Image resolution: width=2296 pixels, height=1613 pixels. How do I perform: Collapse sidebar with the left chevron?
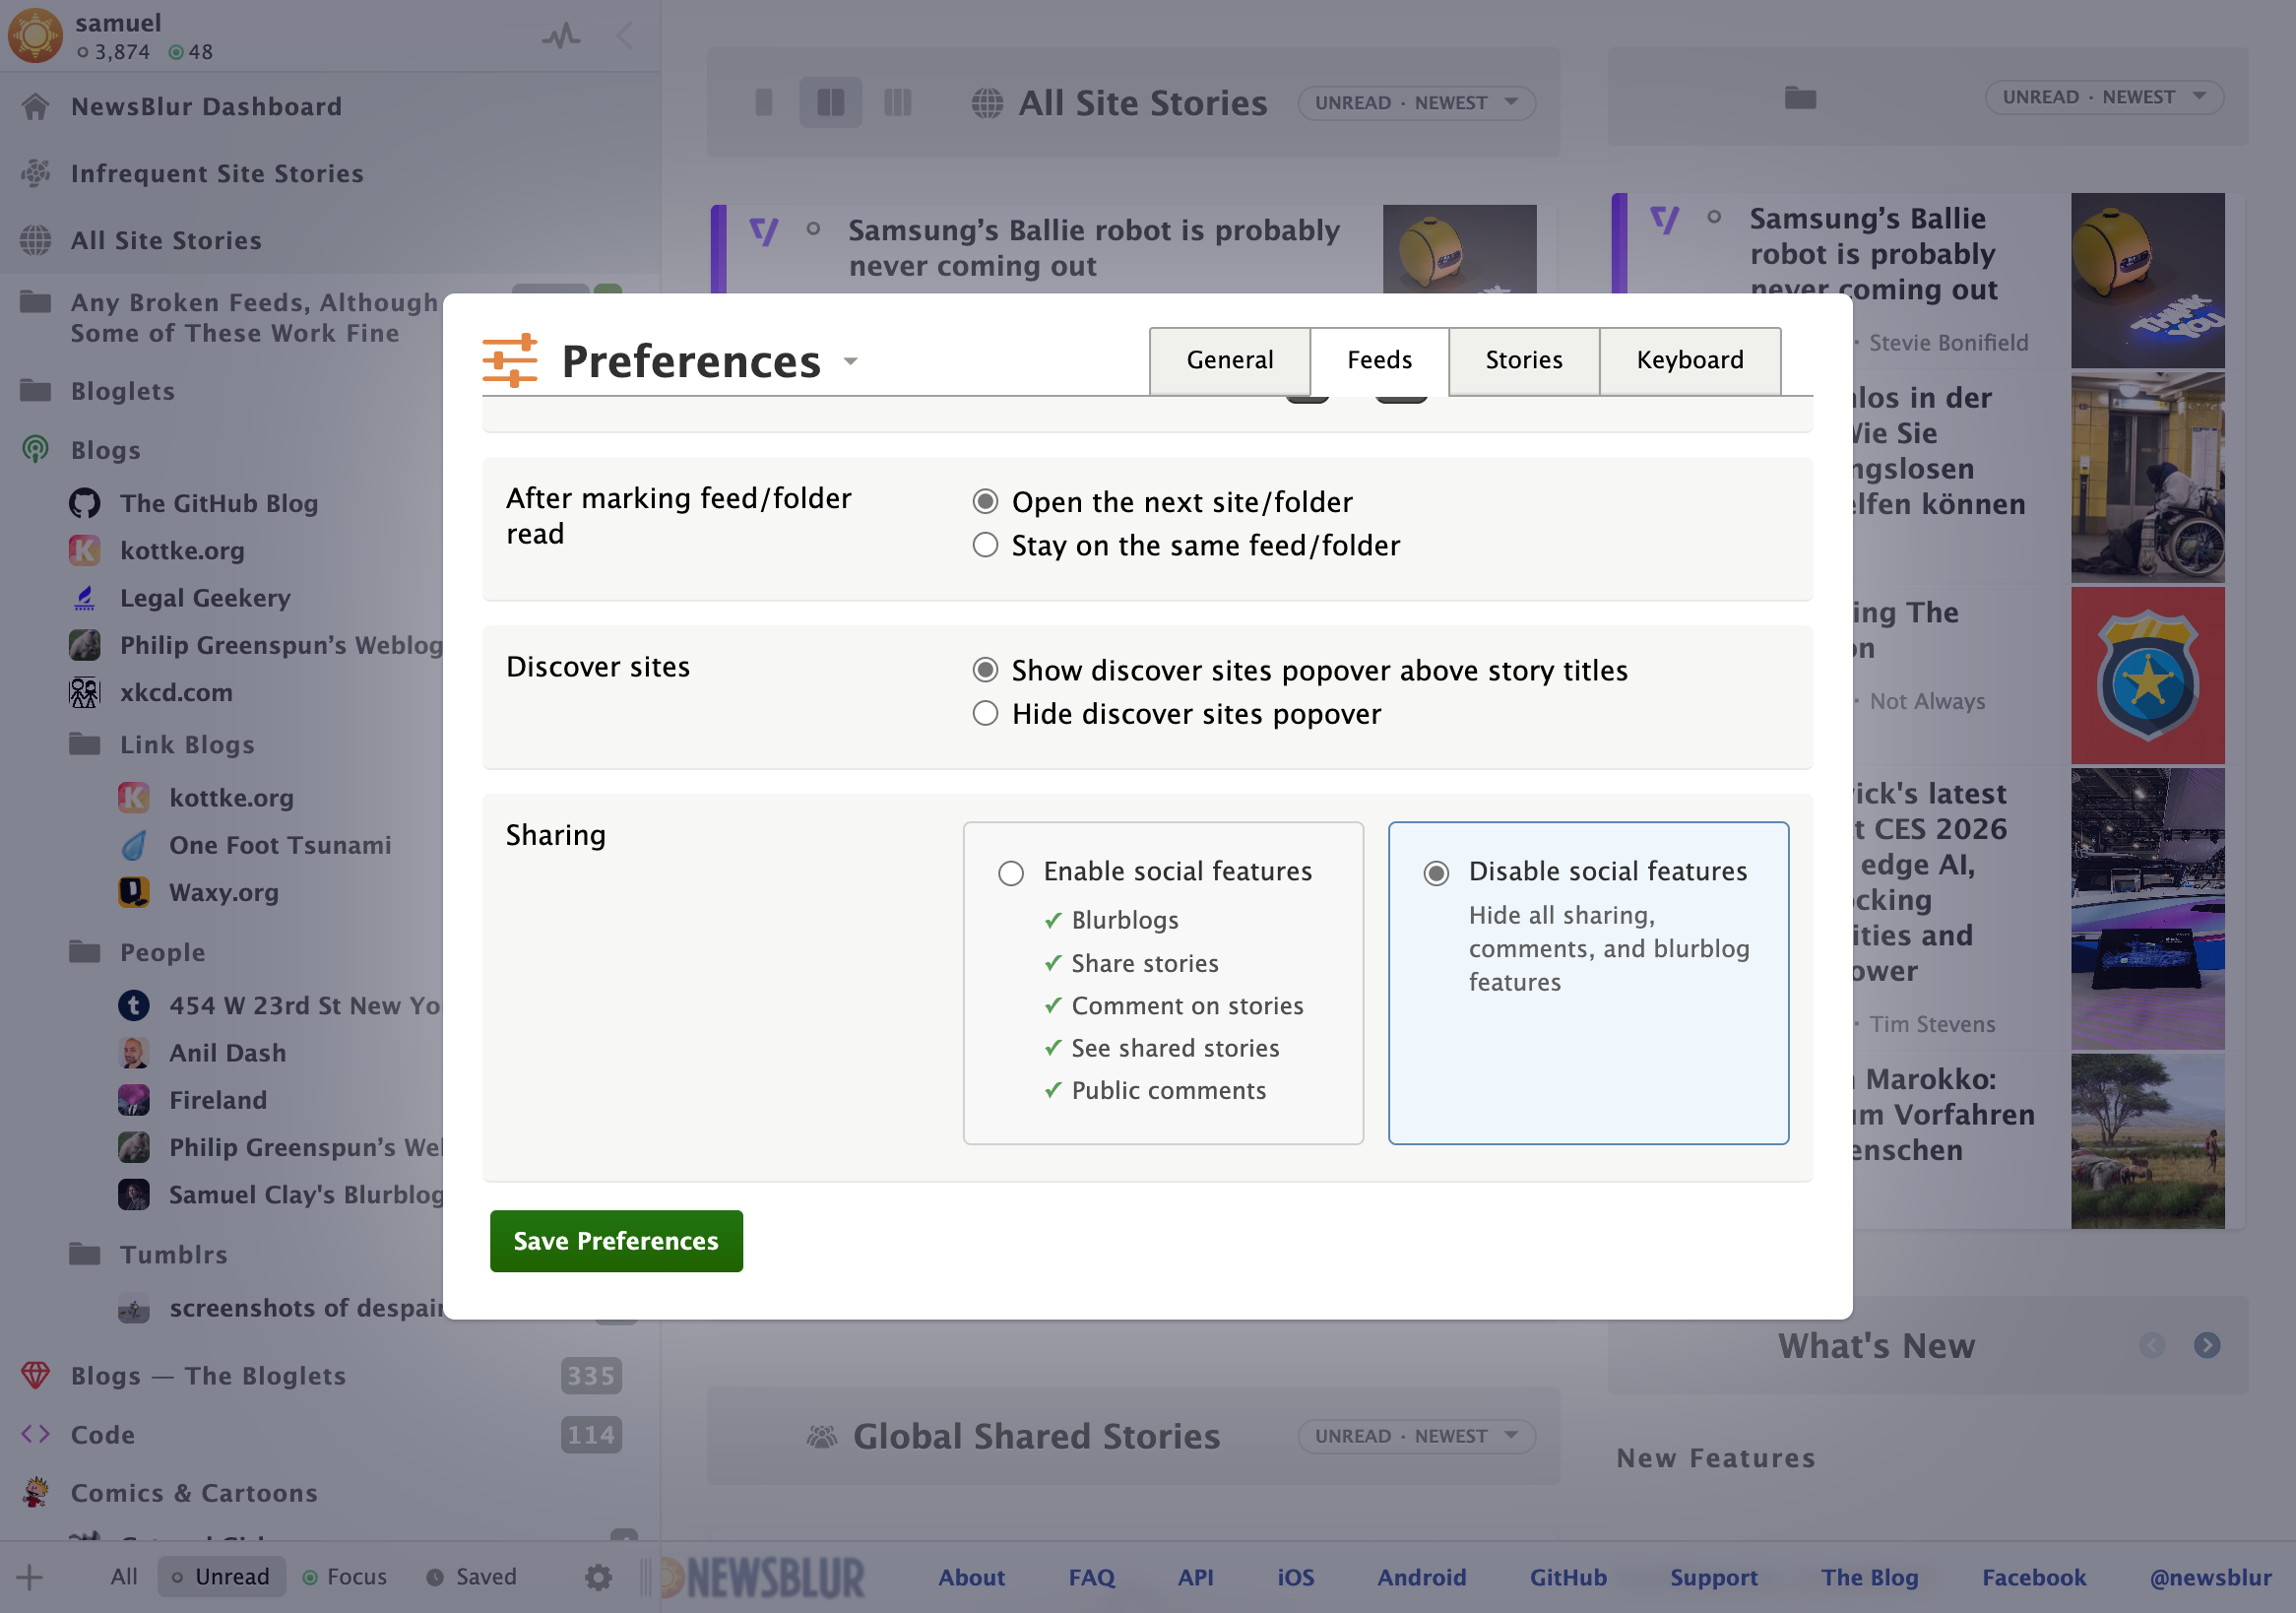click(625, 37)
